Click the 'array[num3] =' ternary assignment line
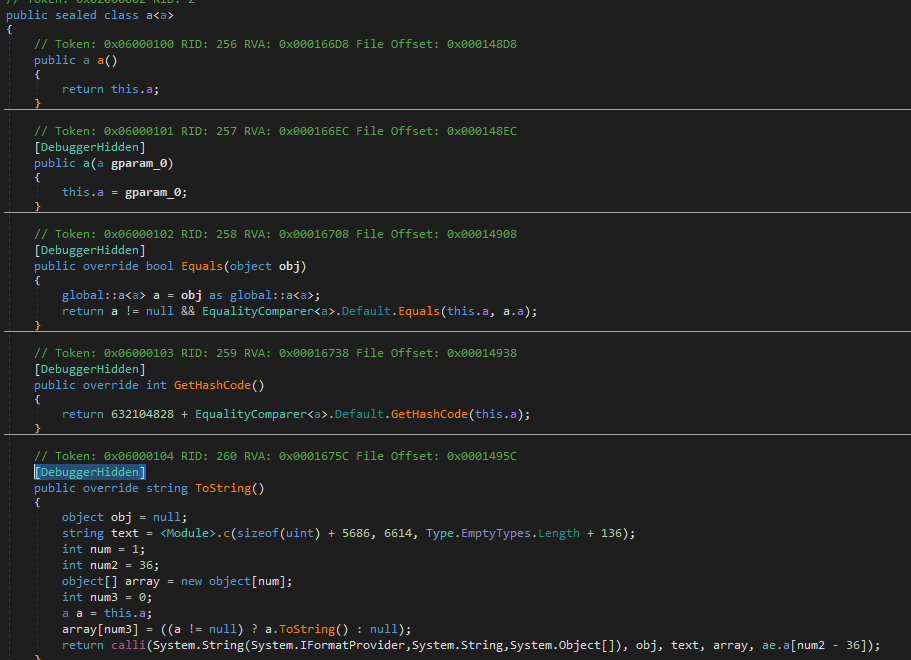The height and width of the screenshot is (660, 911). (236, 629)
